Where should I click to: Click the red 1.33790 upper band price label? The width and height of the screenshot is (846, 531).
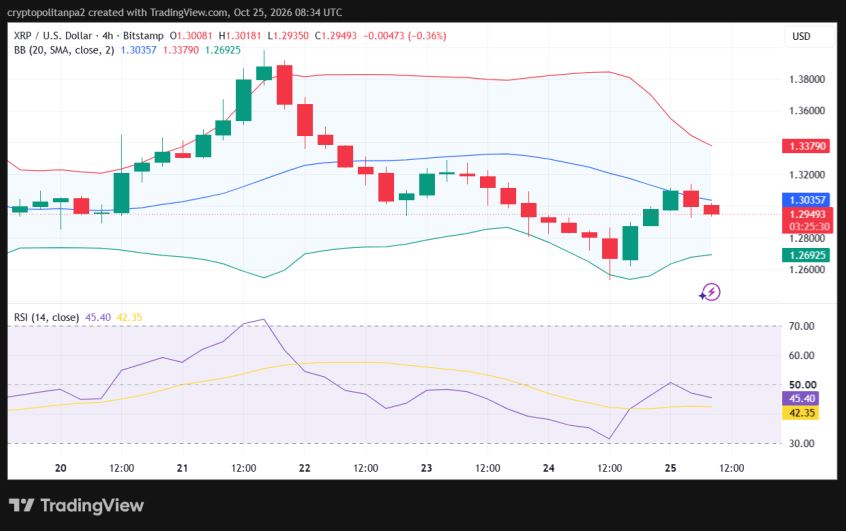(x=807, y=146)
